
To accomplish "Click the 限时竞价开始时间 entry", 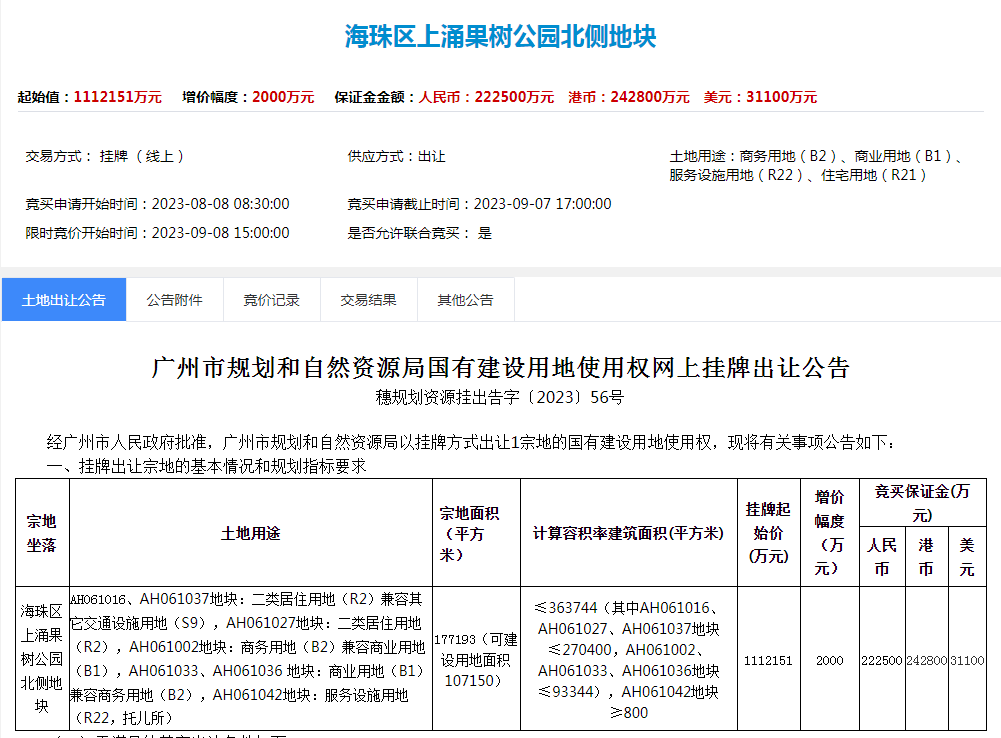I will point(155,232).
